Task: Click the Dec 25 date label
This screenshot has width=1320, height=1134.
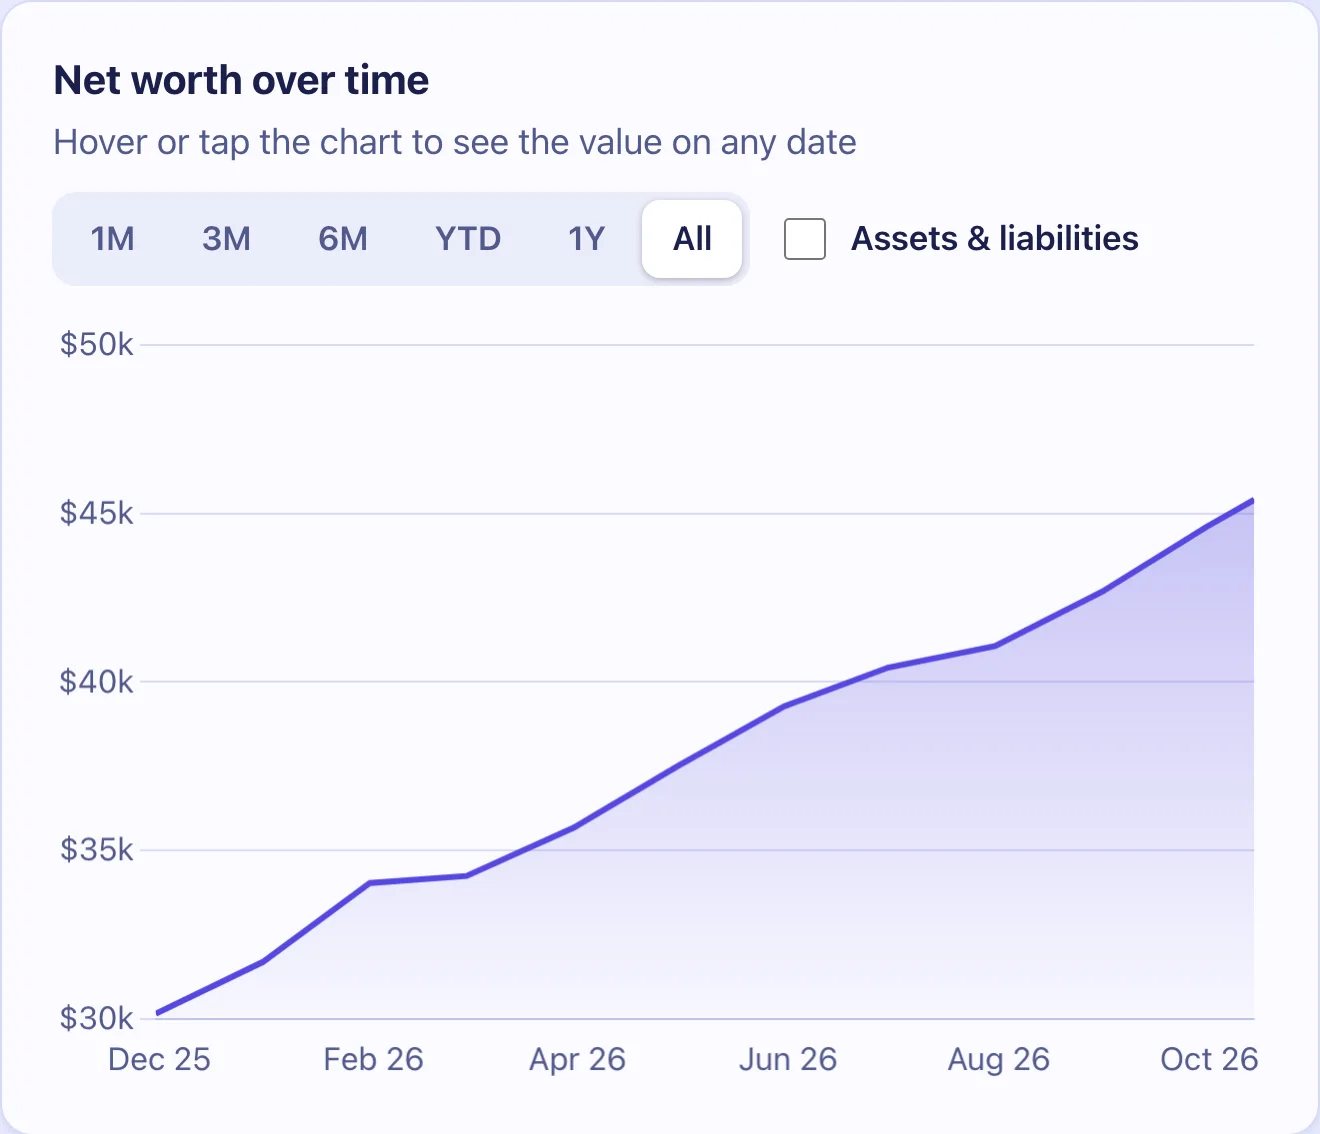Action: click(159, 1059)
